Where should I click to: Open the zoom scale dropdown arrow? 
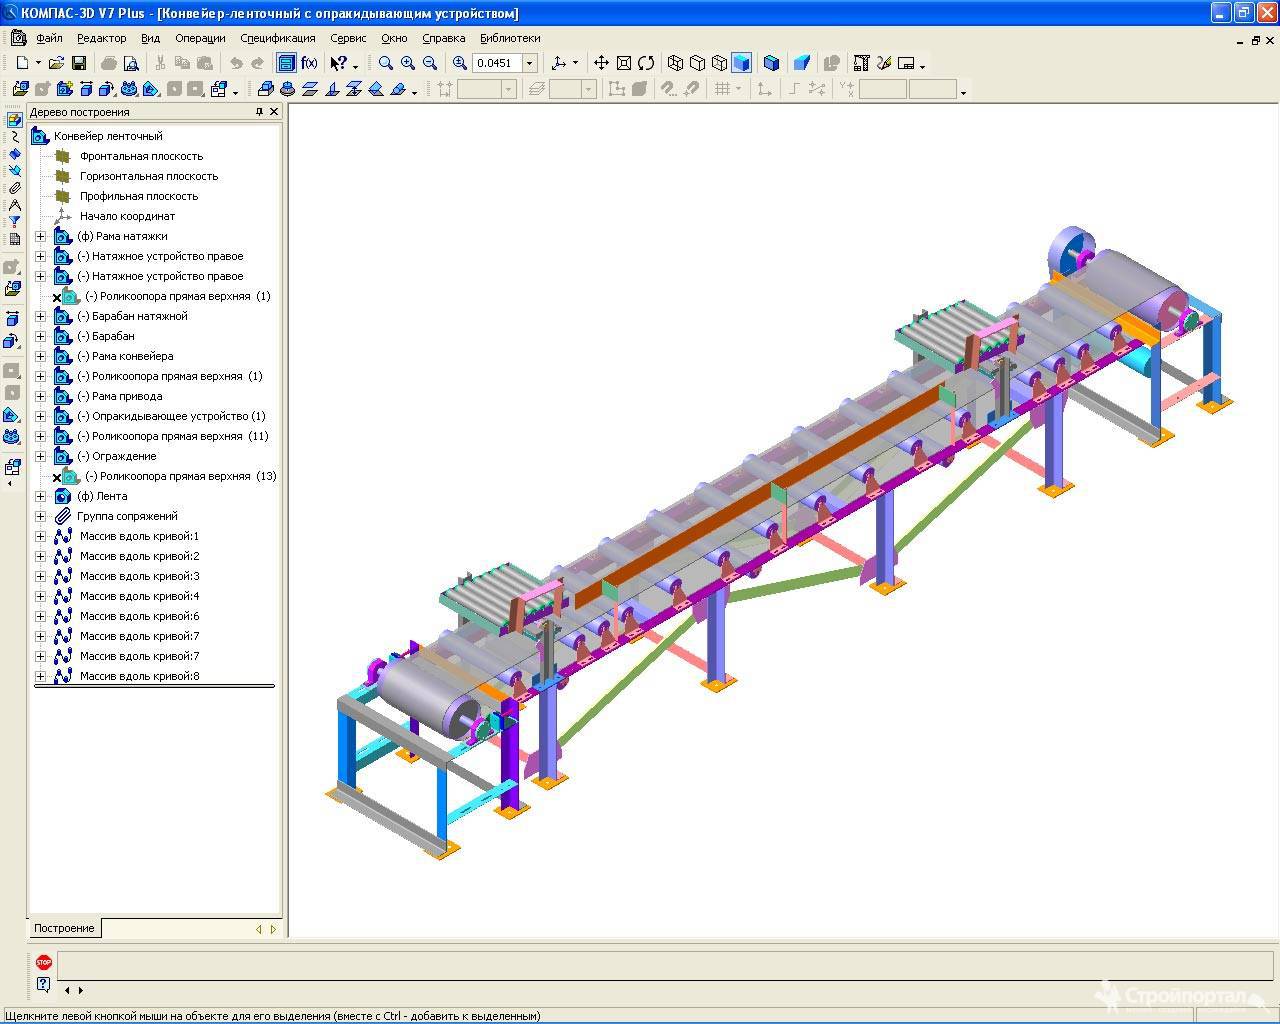[x=530, y=63]
